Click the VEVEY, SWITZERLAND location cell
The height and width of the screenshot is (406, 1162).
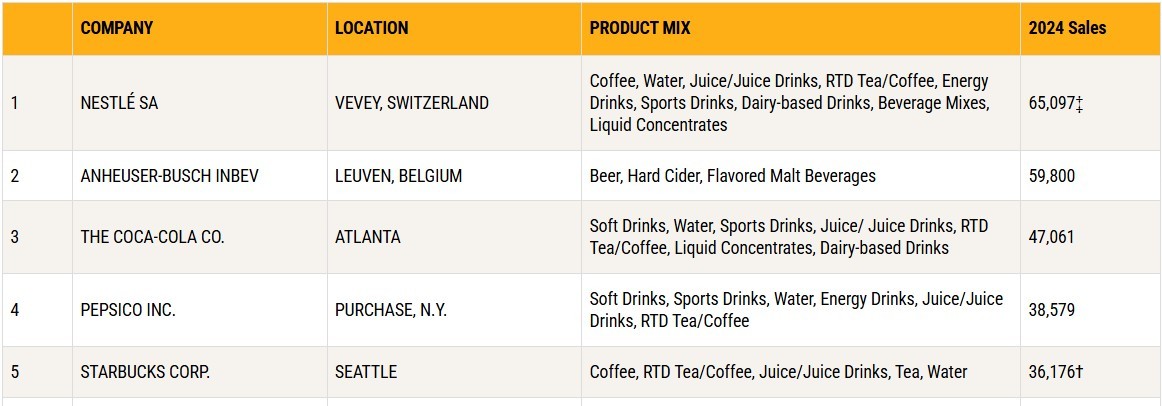click(412, 103)
